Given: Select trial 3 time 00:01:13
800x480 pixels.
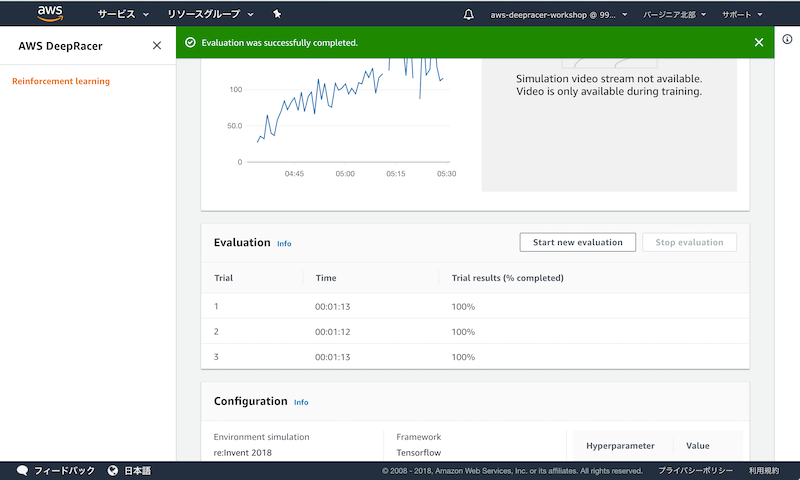Looking at the screenshot, I should pos(333,357).
